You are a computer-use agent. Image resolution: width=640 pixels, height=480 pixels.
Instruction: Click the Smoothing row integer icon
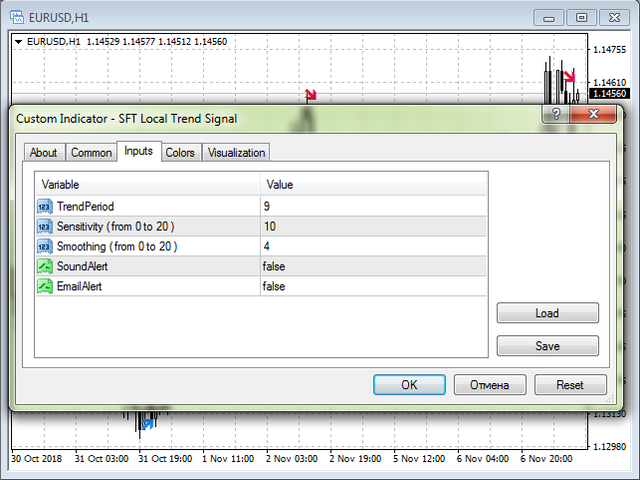(x=44, y=247)
